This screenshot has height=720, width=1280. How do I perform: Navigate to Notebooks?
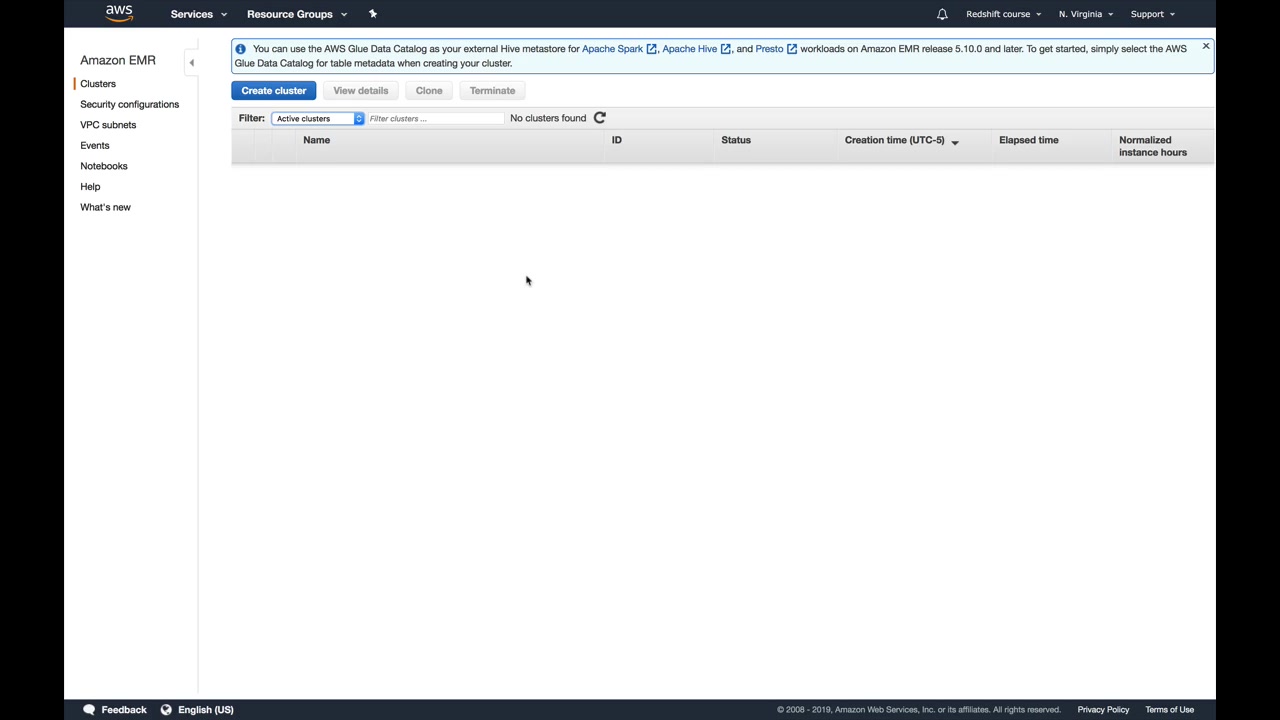pyautogui.click(x=104, y=166)
